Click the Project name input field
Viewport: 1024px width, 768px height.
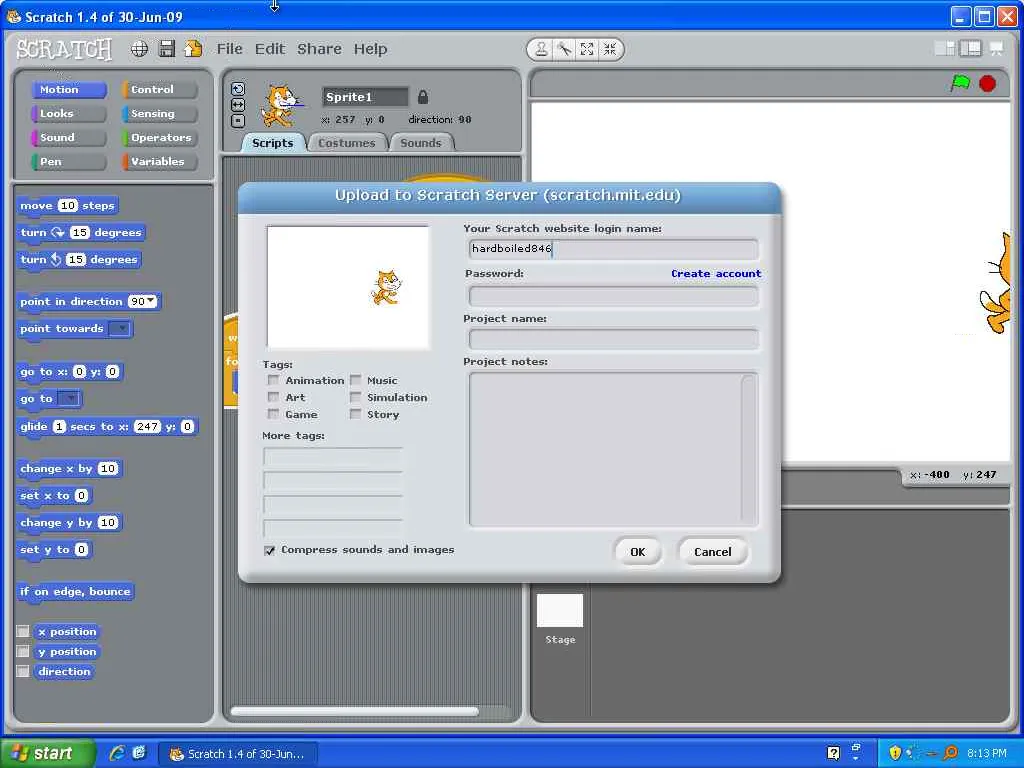click(x=613, y=339)
